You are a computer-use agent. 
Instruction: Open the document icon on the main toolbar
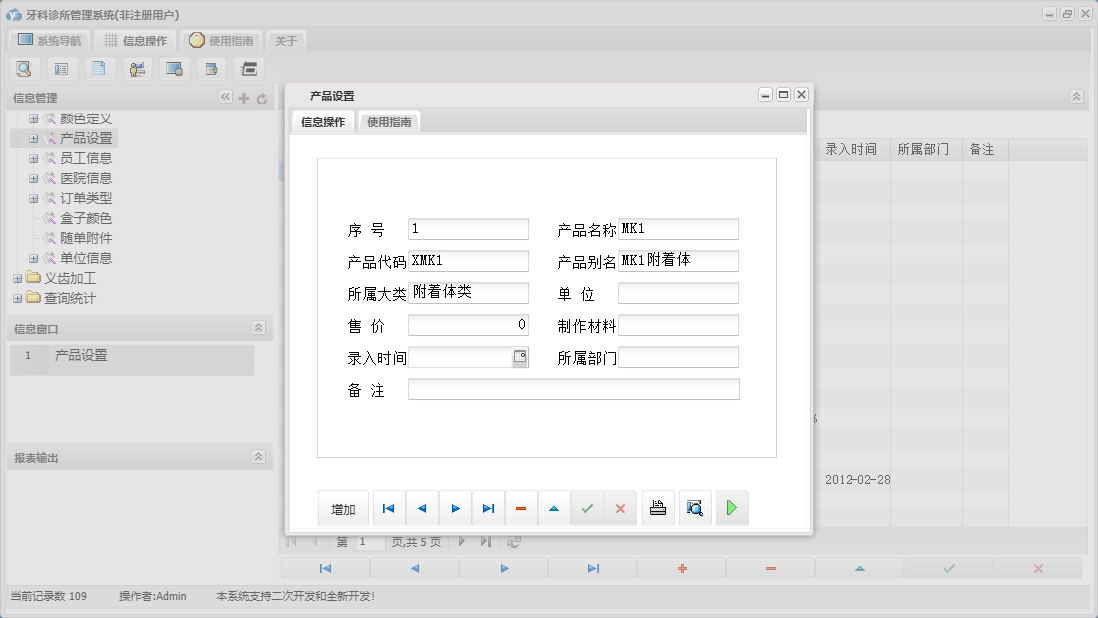(x=96, y=68)
